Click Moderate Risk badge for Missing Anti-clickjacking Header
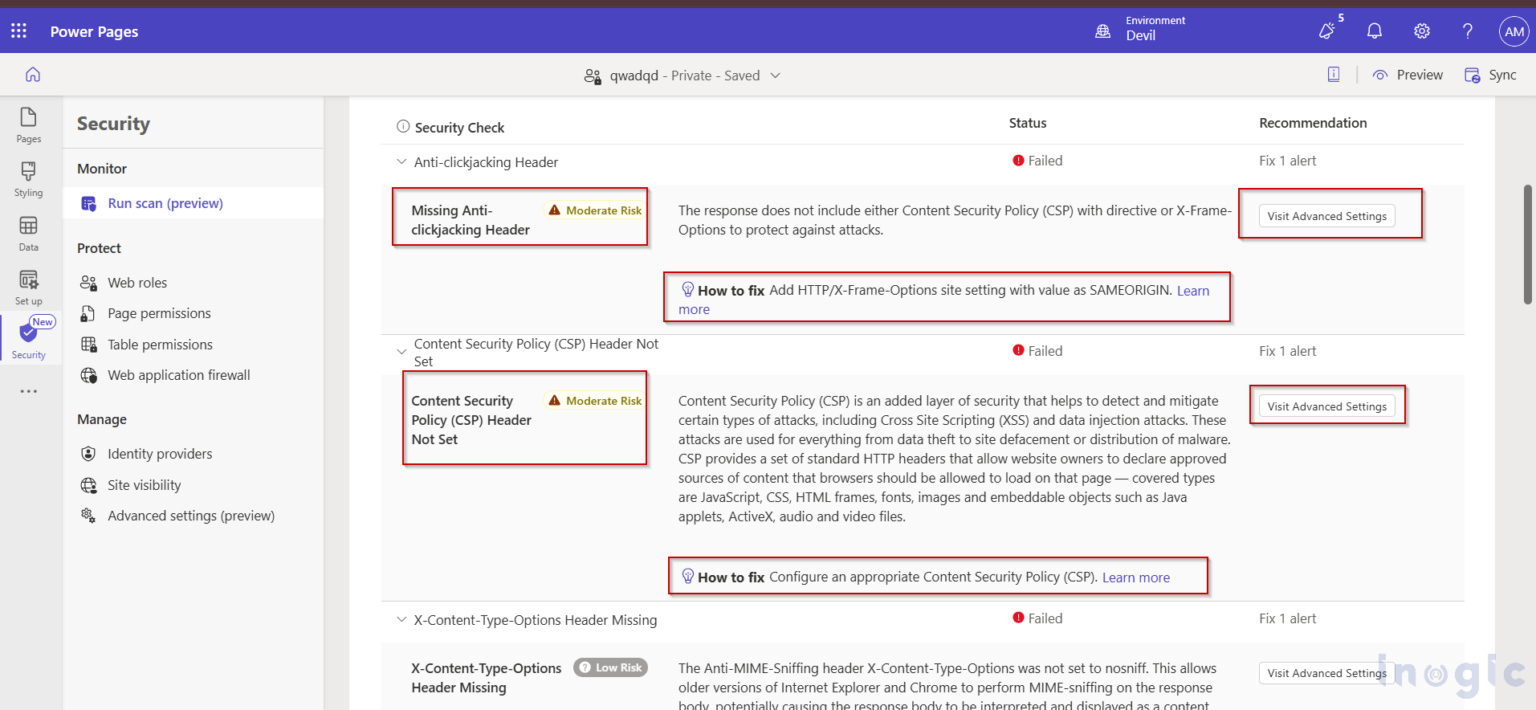 pos(595,210)
